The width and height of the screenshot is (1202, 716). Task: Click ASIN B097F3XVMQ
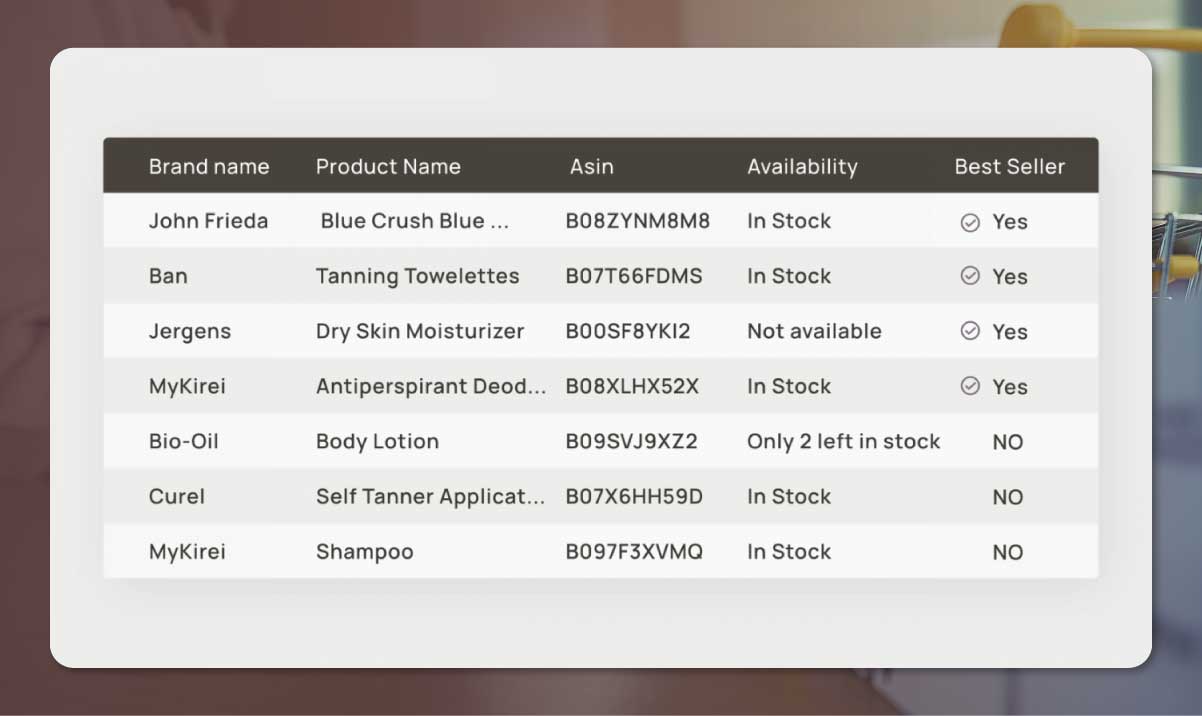pyautogui.click(x=635, y=551)
